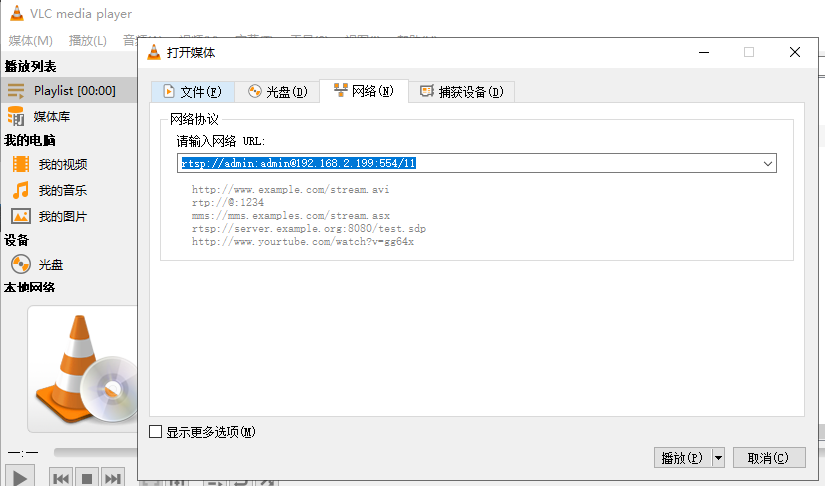Select 我的图片 in sidebar
This screenshot has width=825, height=486.
tap(62, 216)
